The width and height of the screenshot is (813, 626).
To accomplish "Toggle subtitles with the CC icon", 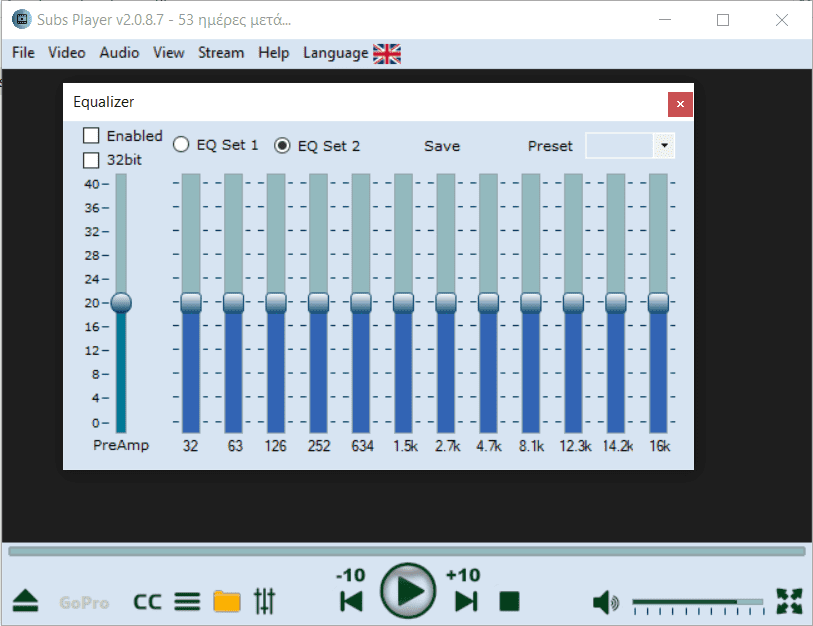I will pos(147,602).
